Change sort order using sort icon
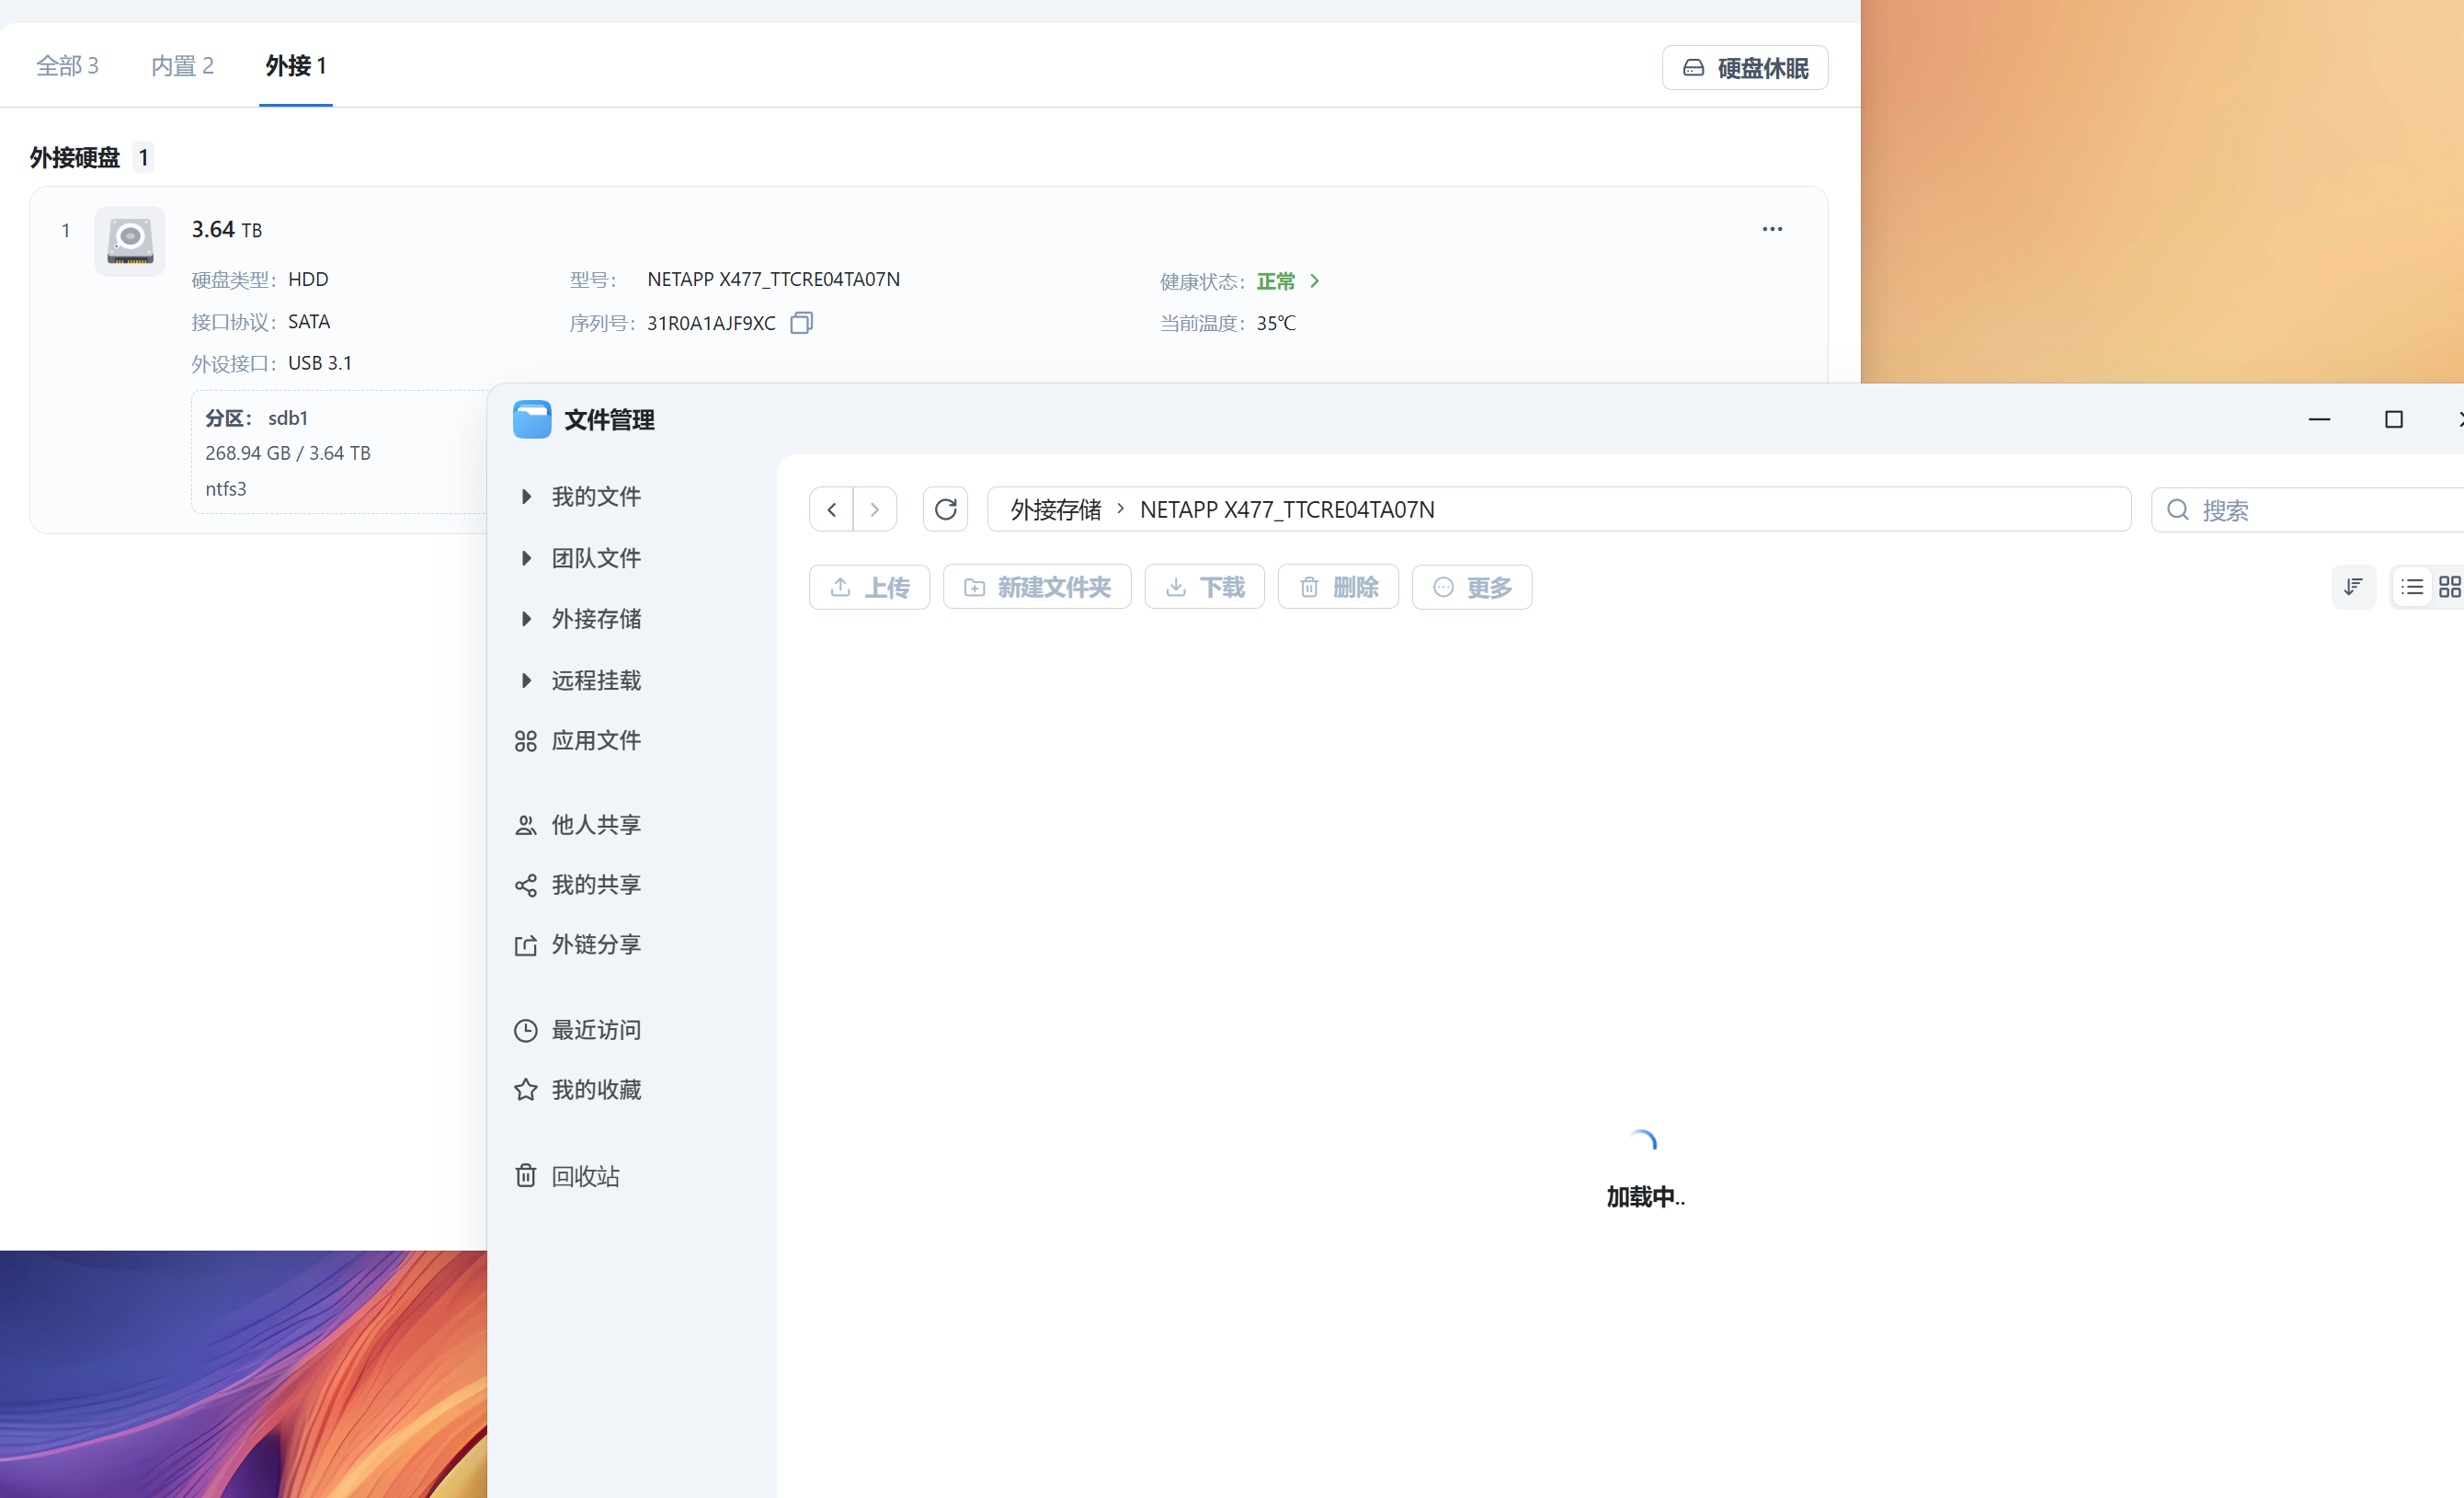The width and height of the screenshot is (2464, 1498). [x=2354, y=587]
